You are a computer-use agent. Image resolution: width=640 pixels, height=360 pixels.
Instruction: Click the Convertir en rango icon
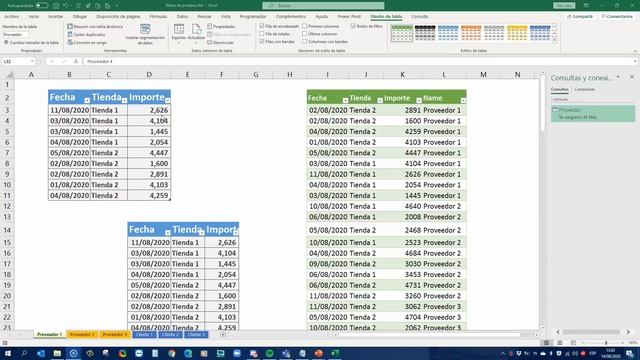point(70,42)
